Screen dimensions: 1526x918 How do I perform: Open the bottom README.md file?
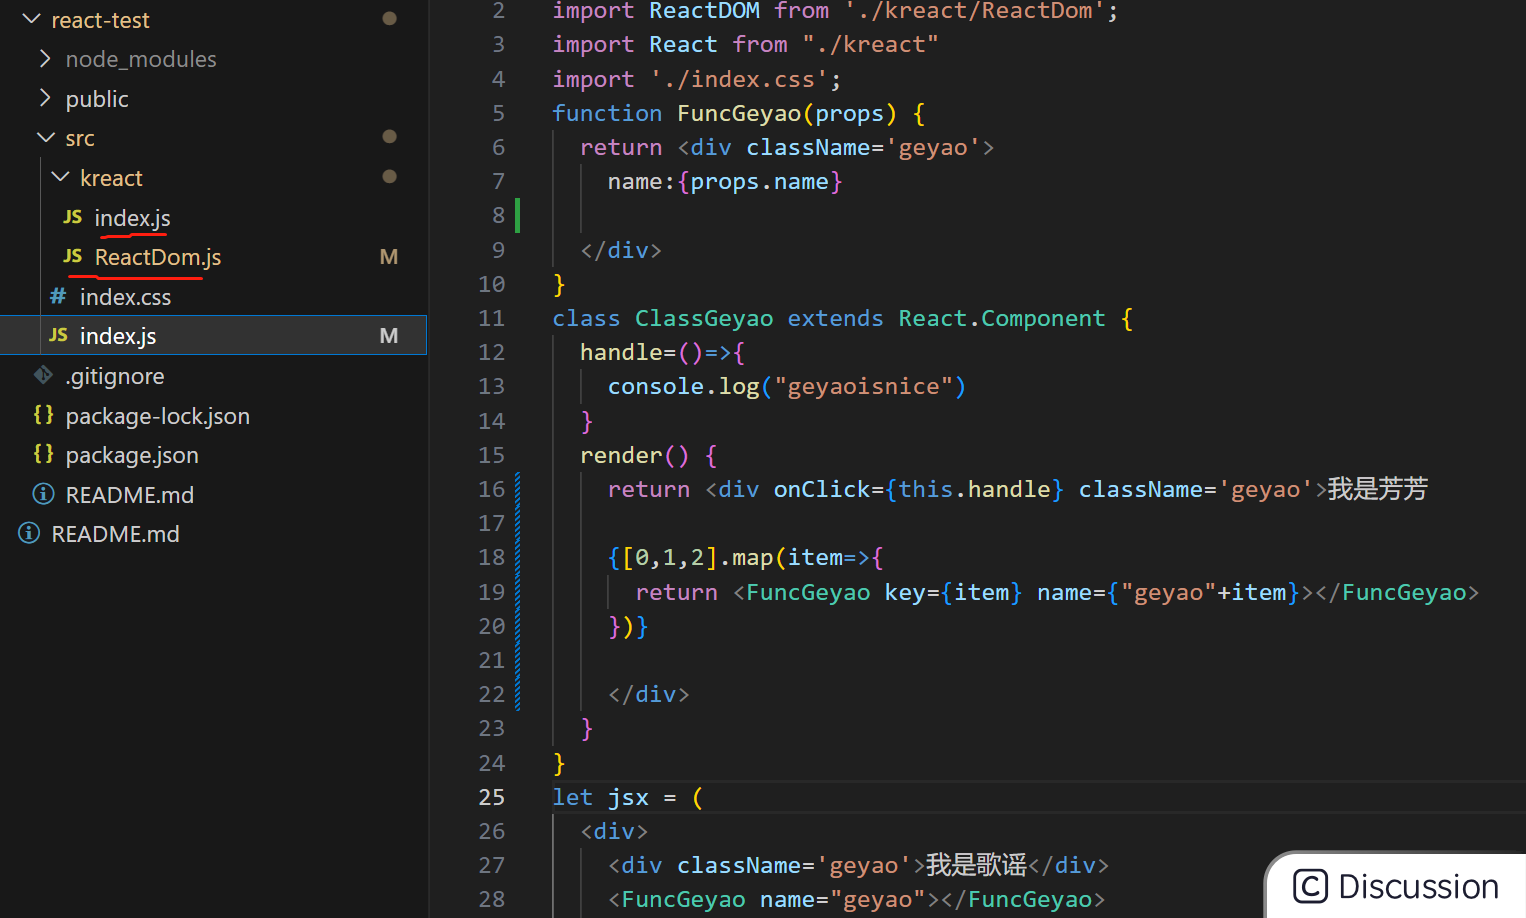click(x=115, y=533)
